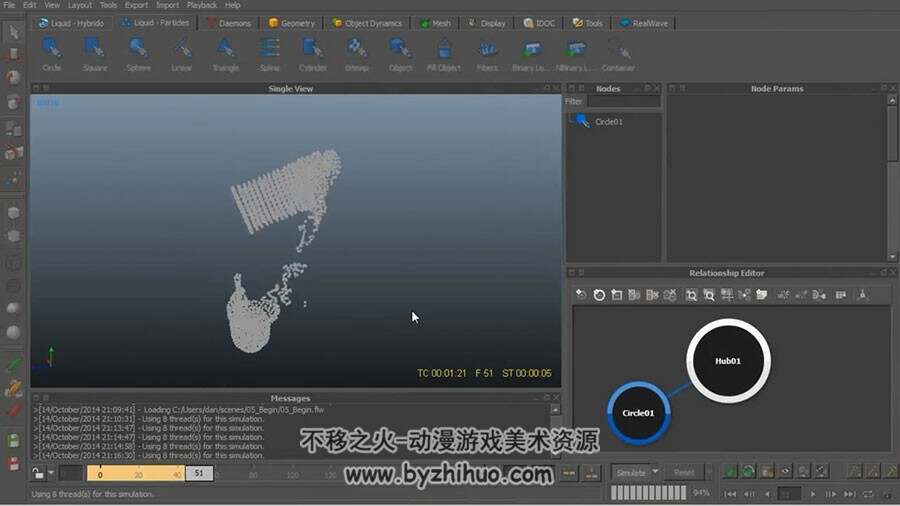The height and width of the screenshot is (506, 900).
Task: Open the Playback menu
Action: pyautogui.click(x=202, y=5)
